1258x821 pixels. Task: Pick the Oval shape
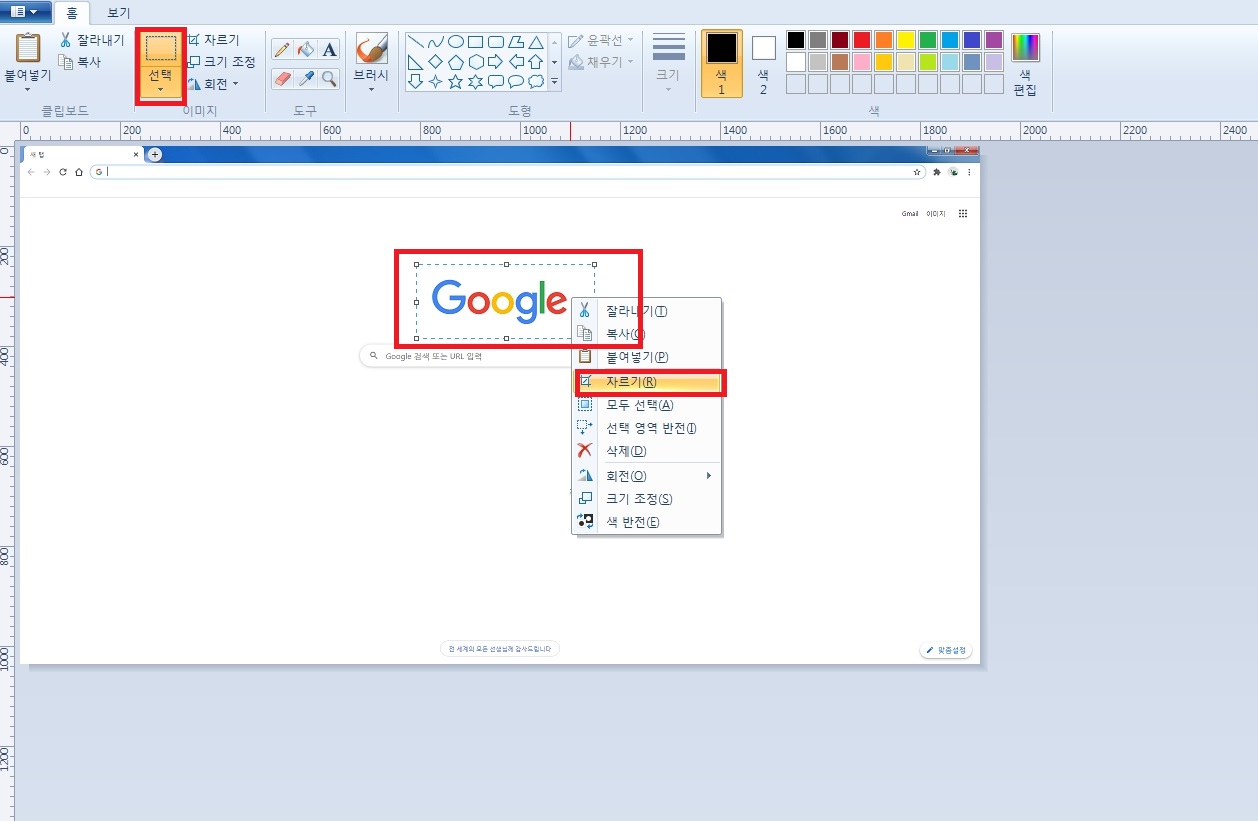click(455, 42)
